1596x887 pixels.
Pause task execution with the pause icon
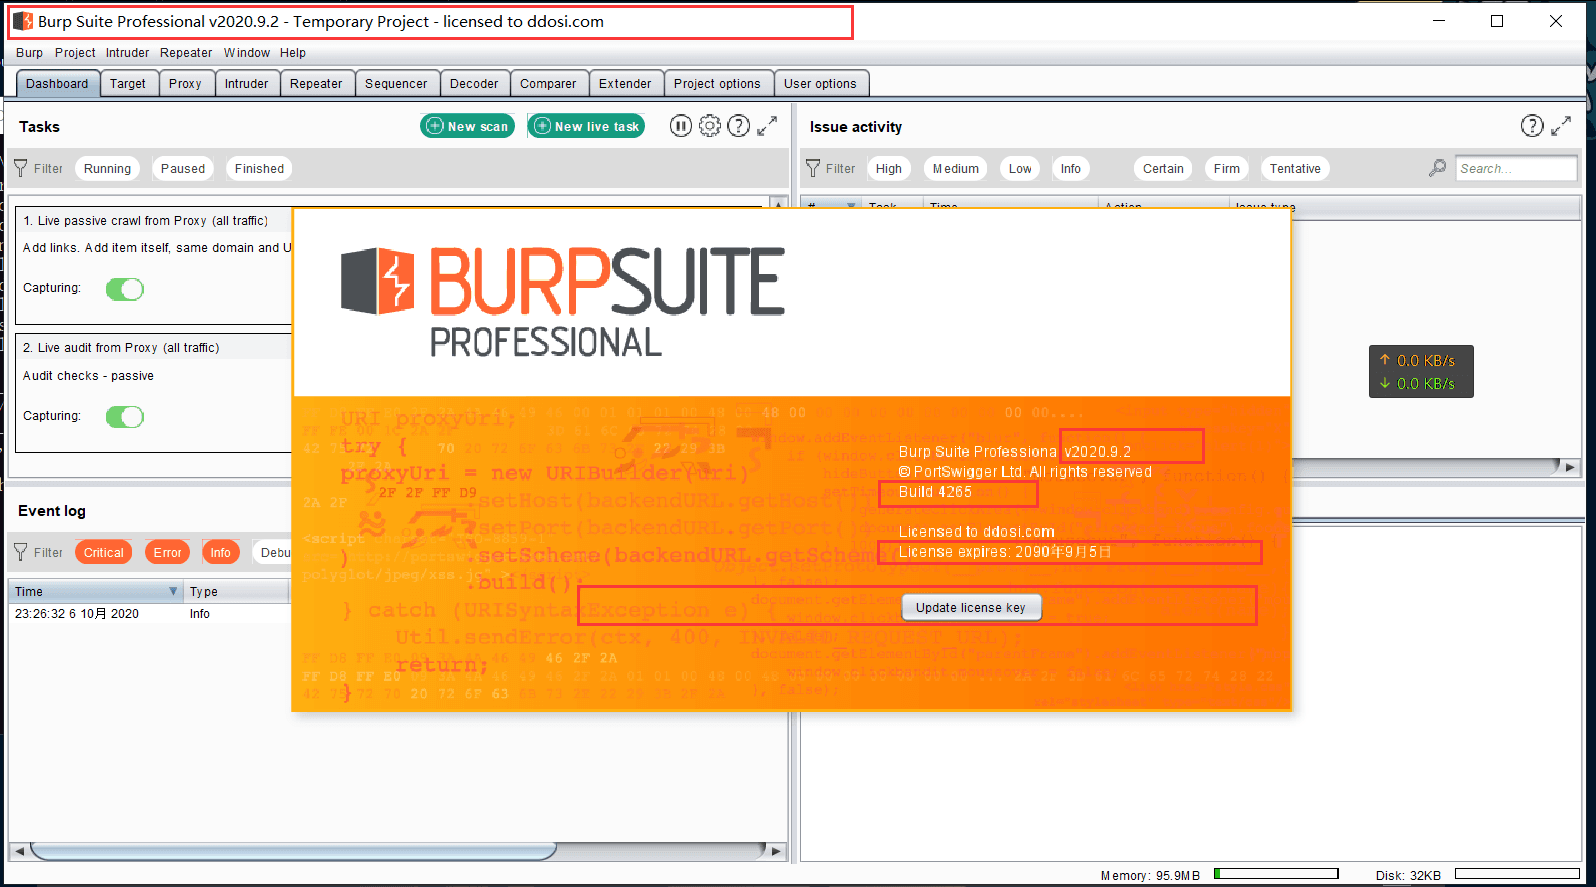680,126
